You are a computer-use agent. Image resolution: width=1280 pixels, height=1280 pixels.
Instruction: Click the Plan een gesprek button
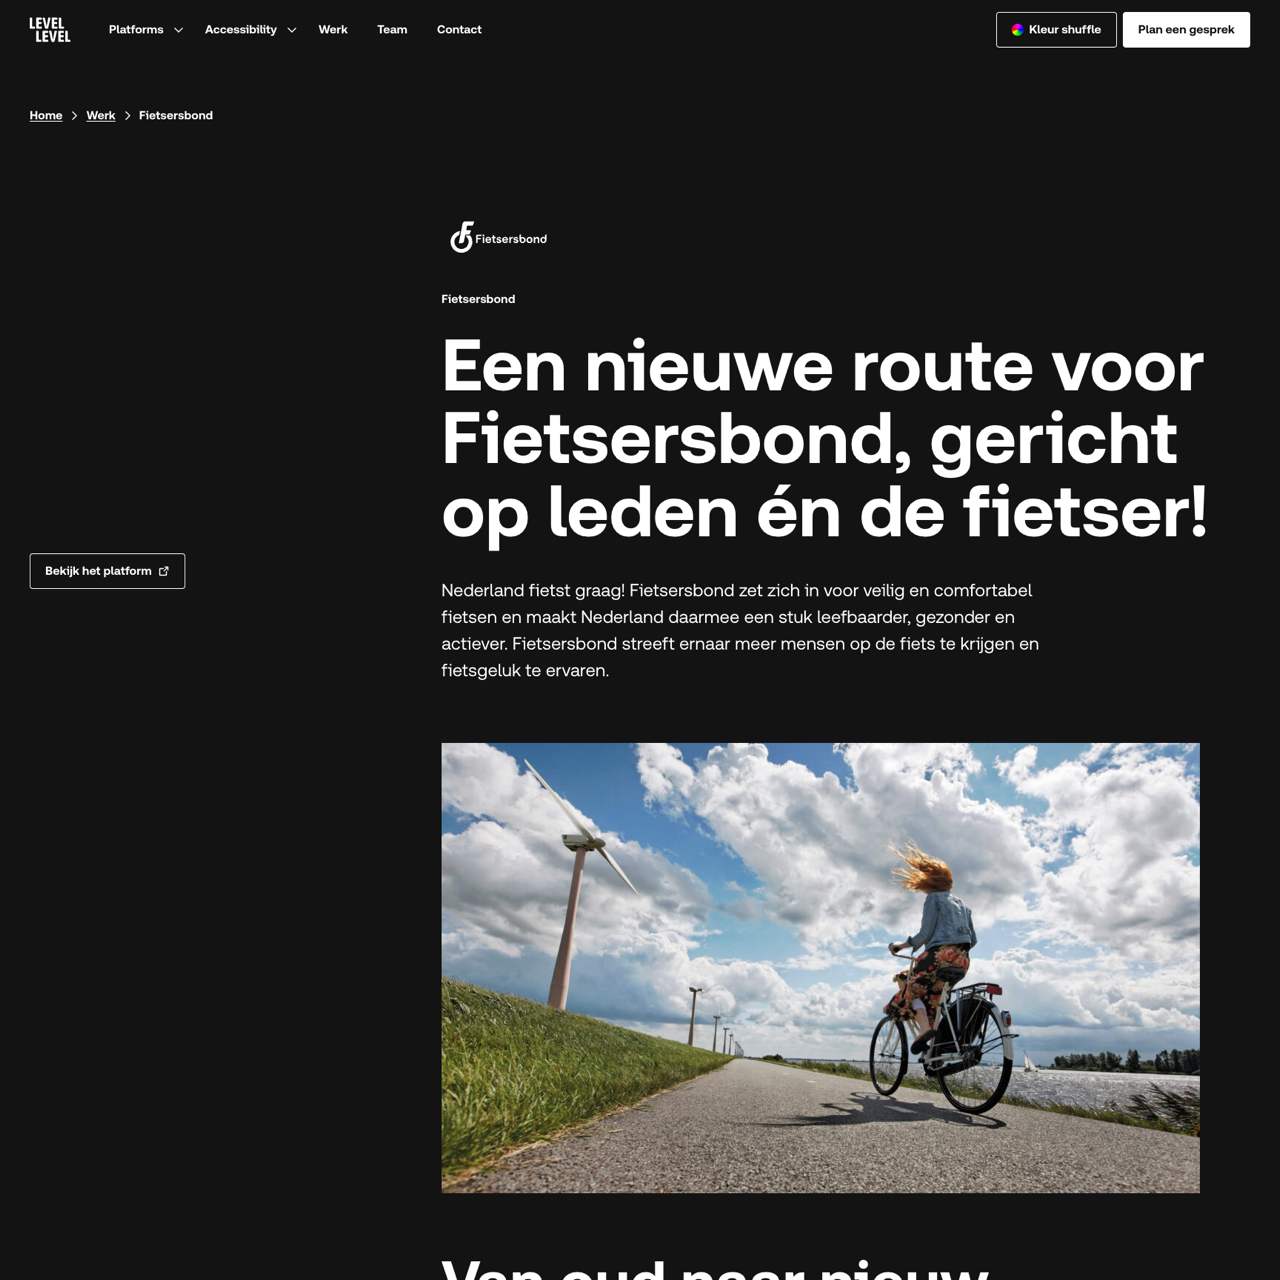tap(1186, 30)
